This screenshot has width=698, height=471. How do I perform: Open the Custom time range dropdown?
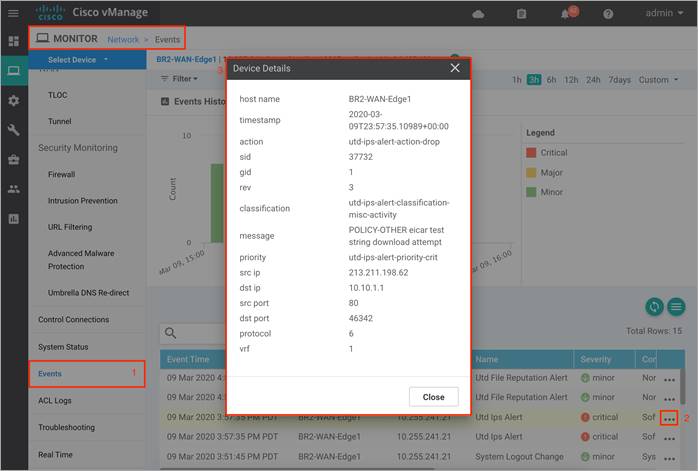pyautogui.click(x=658, y=80)
